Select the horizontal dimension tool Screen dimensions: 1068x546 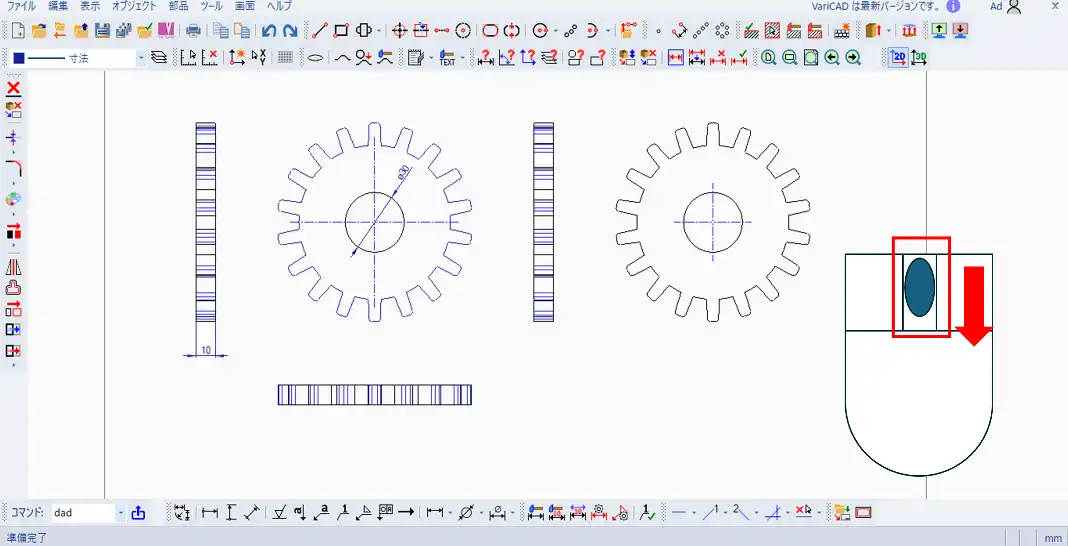click(210, 513)
